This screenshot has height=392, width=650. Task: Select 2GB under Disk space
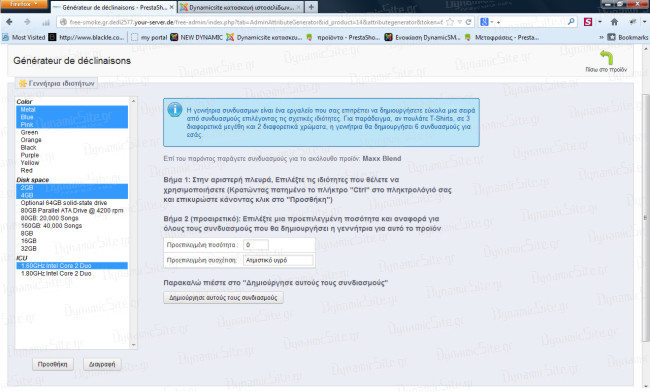[x=72, y=187]
